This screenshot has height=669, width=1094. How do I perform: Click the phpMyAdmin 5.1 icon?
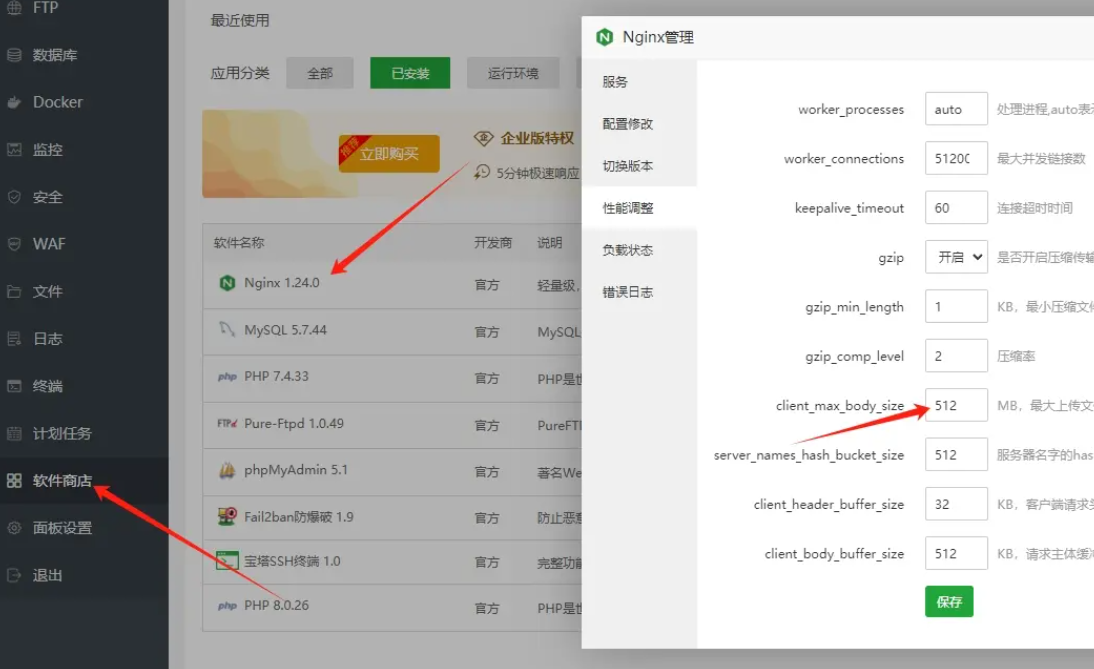[227, 470]
